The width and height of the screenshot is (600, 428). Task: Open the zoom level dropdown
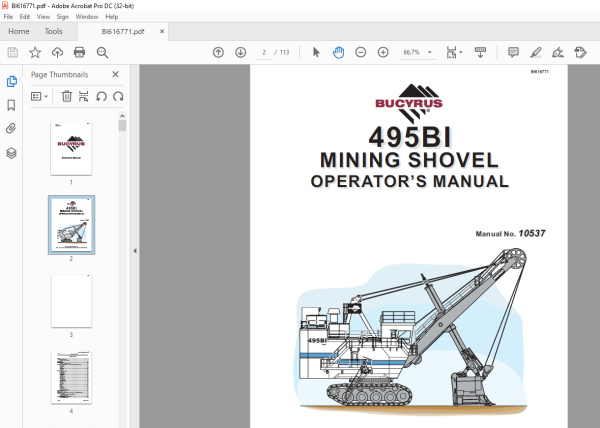430,52
